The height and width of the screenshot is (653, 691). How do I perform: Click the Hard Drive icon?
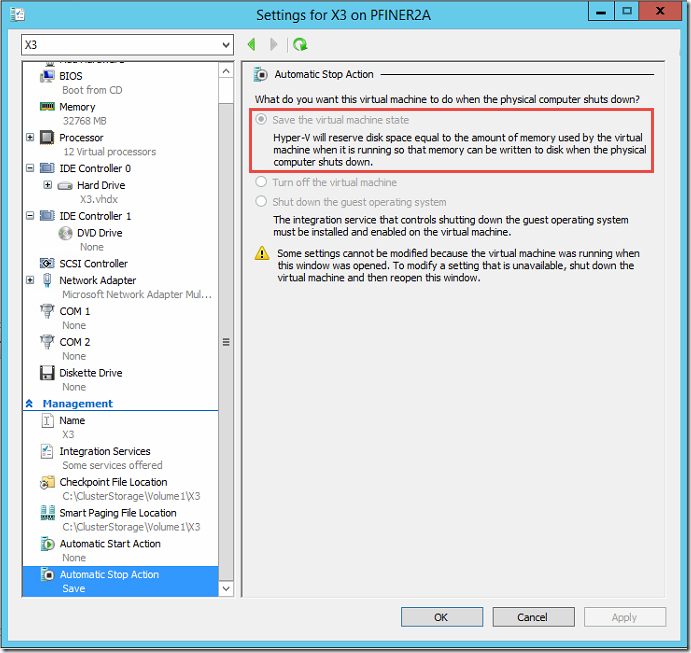(65, 186)
